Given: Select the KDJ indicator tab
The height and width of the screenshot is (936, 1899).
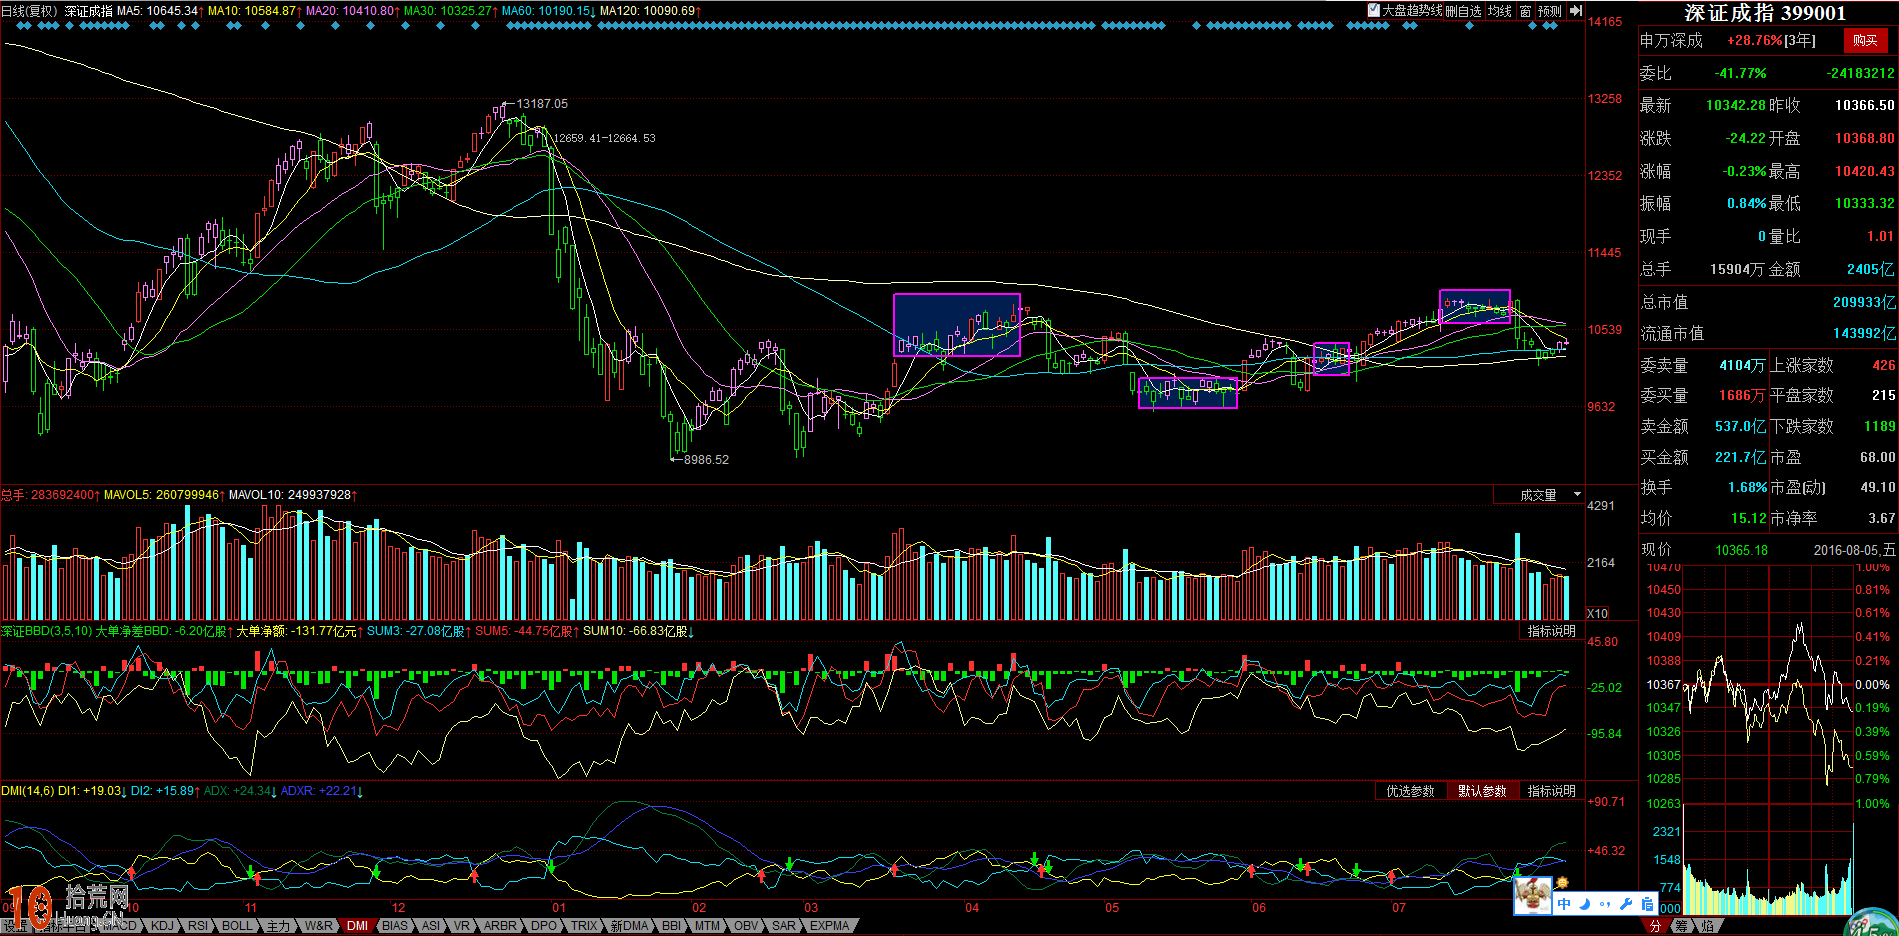Looking at the screenshot, I should tap(162, 926).
